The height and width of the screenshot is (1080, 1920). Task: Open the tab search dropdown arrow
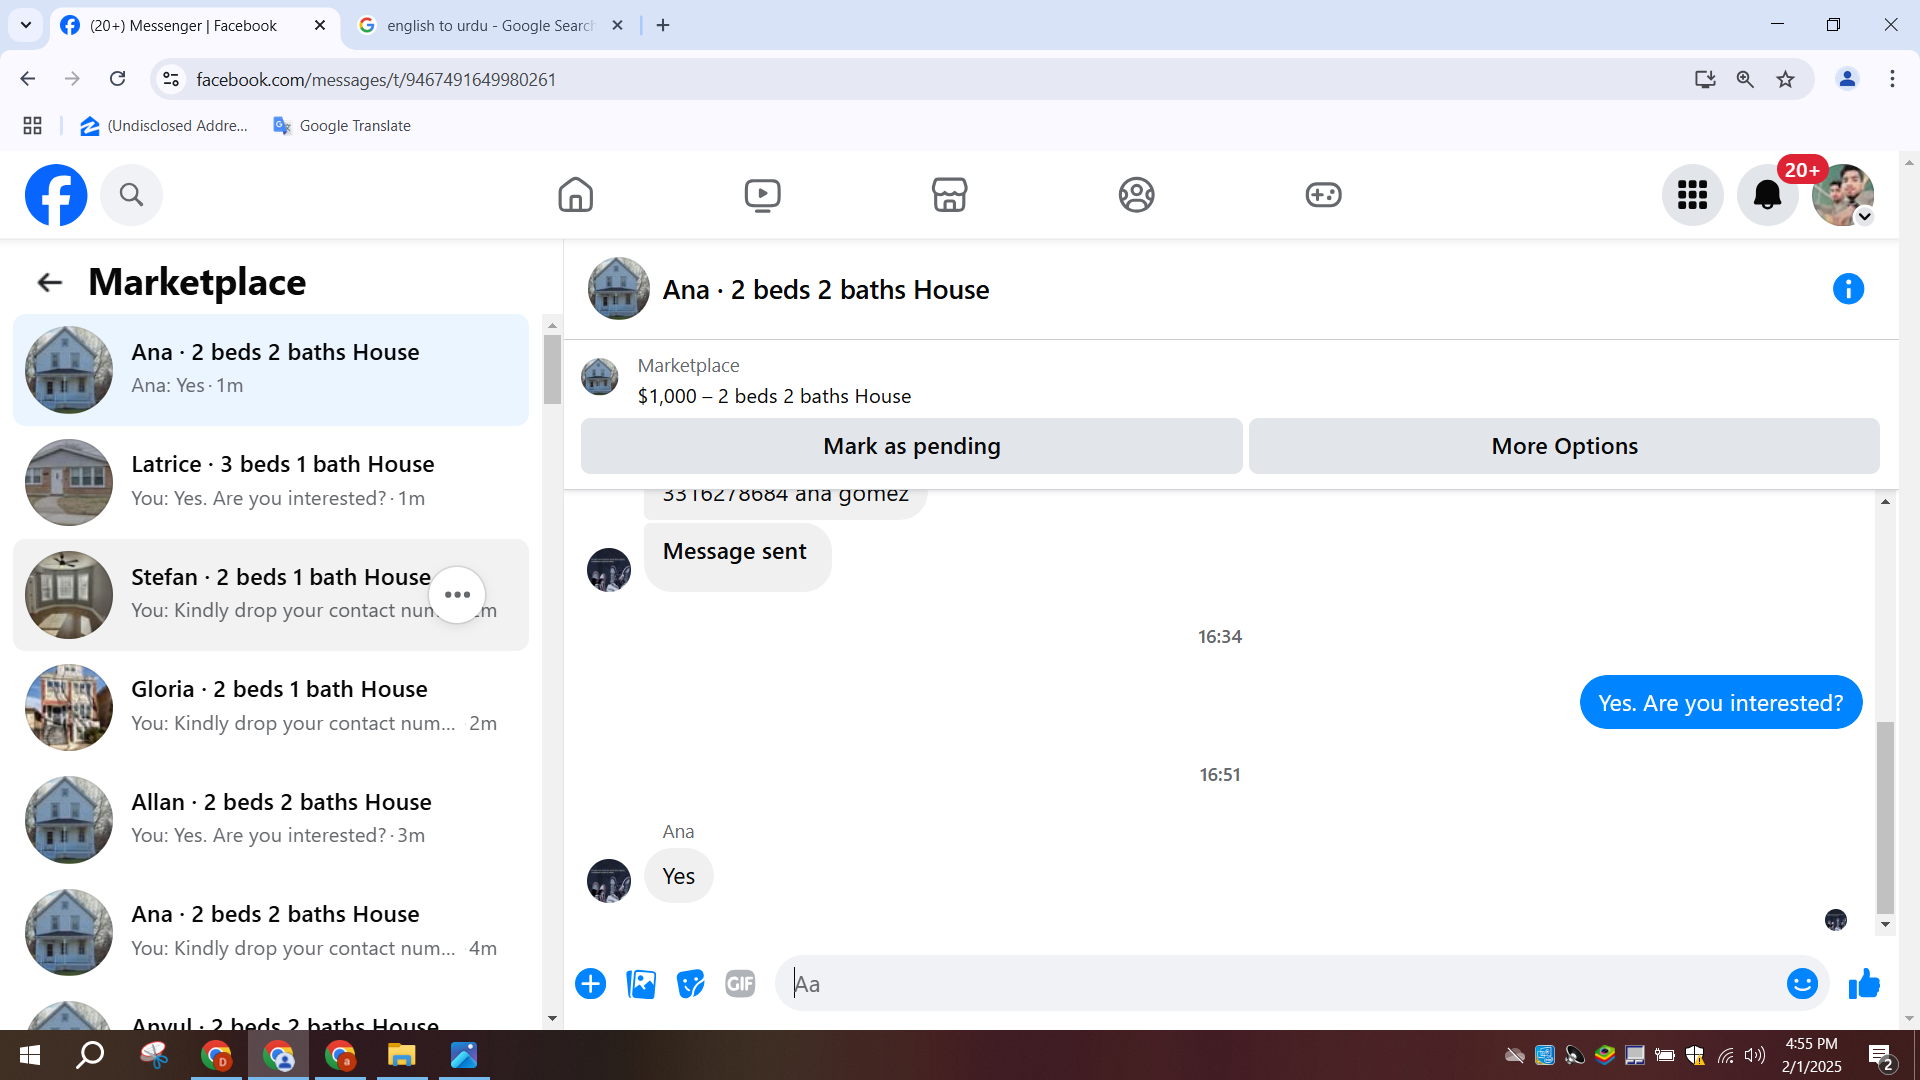click(26, 25)
